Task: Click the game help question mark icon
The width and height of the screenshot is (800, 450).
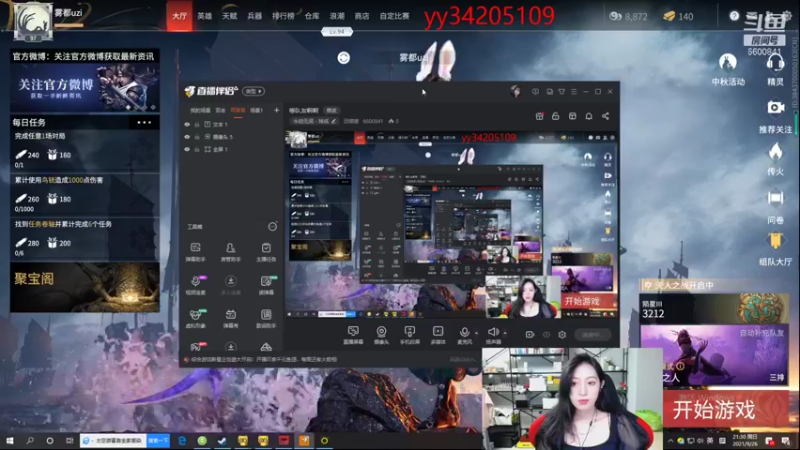Action: point(734,16)
